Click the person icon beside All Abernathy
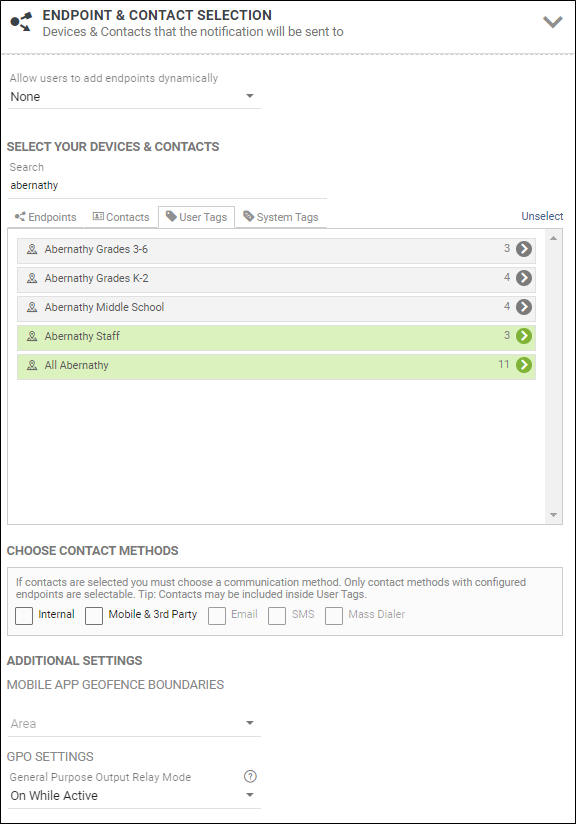This screenshot has width=576, height=824. tap(32, 365)
